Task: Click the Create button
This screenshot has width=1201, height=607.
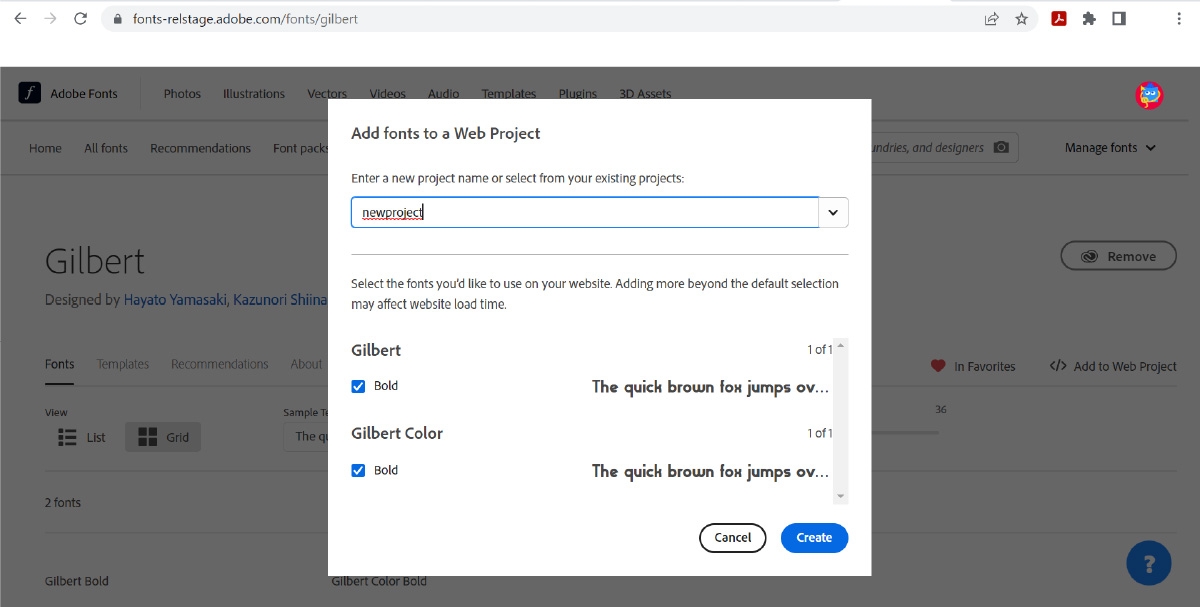Action: pos(814,537)
